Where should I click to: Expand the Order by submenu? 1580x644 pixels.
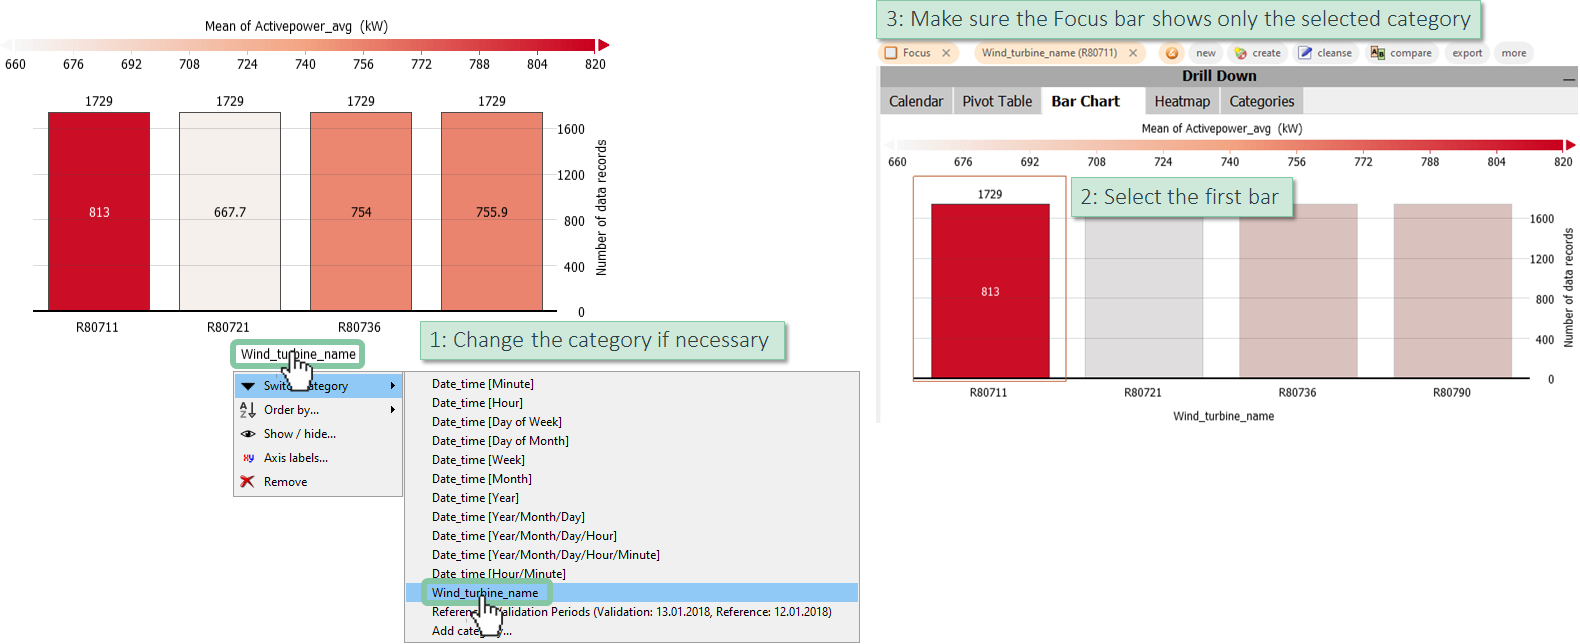tap(318, 410)
